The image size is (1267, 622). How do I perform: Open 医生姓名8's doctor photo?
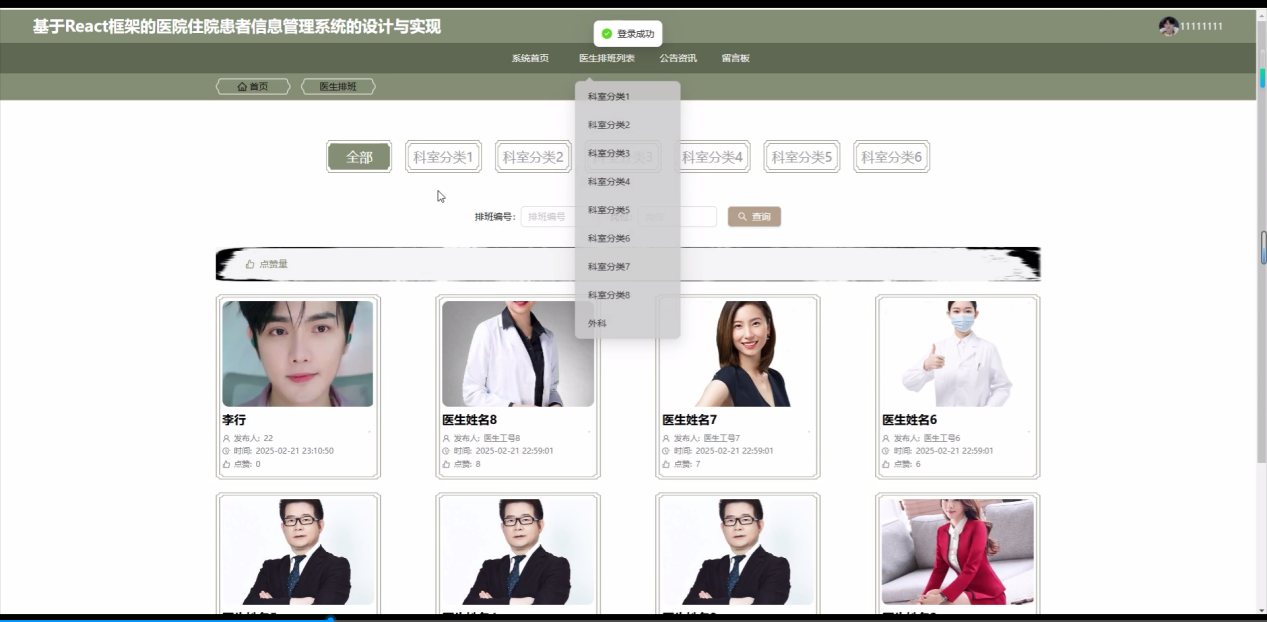tap(518, 354)
